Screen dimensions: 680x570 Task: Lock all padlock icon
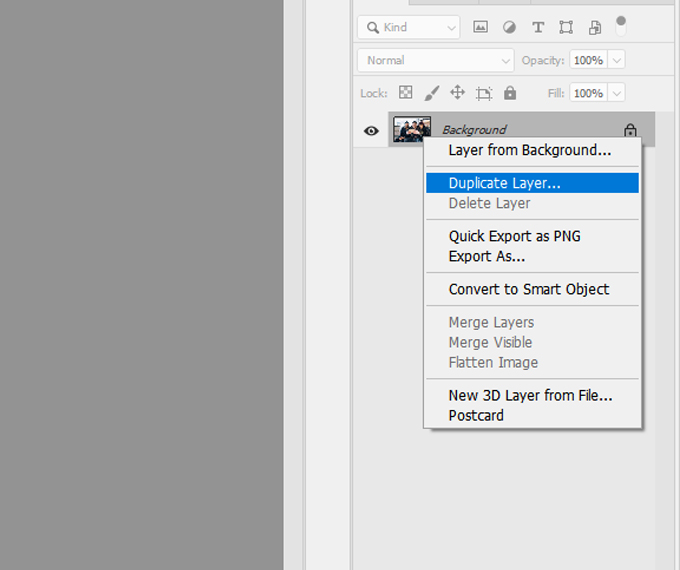pyautogui.click(x=510, y=93)
